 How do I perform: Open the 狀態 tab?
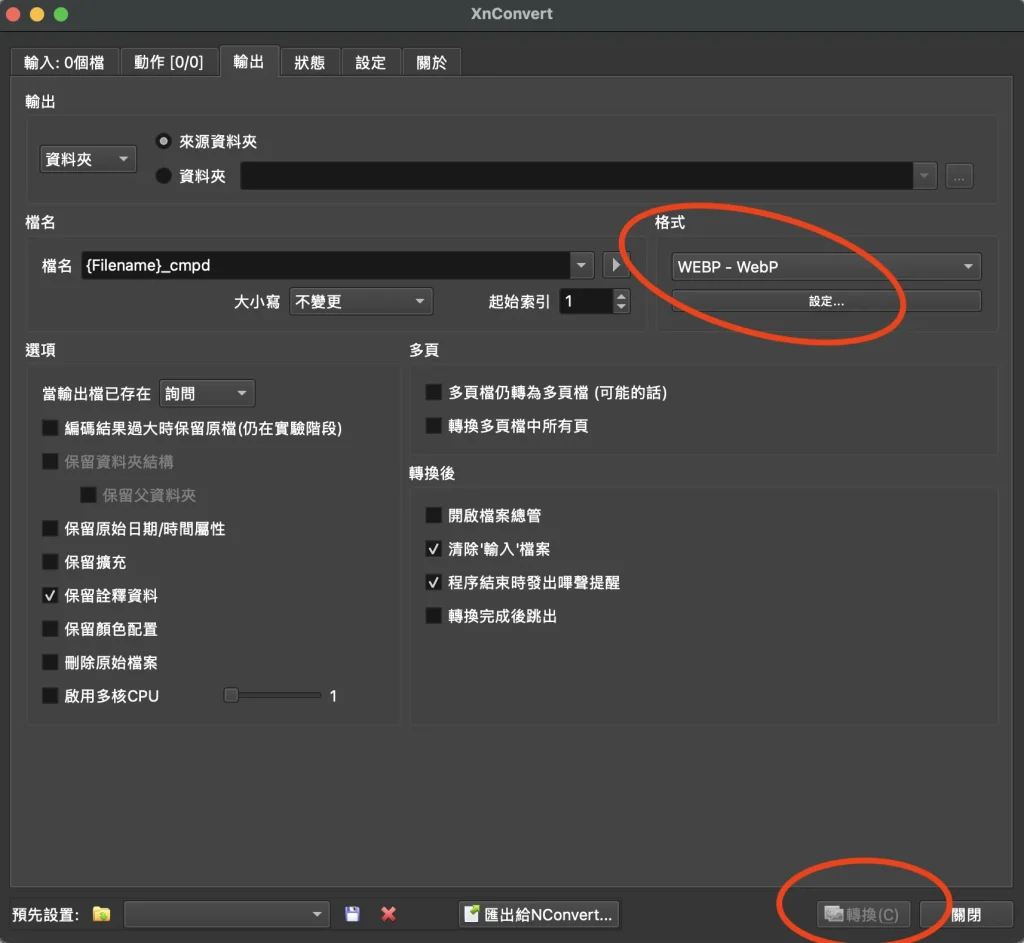(x=309, y=62)
